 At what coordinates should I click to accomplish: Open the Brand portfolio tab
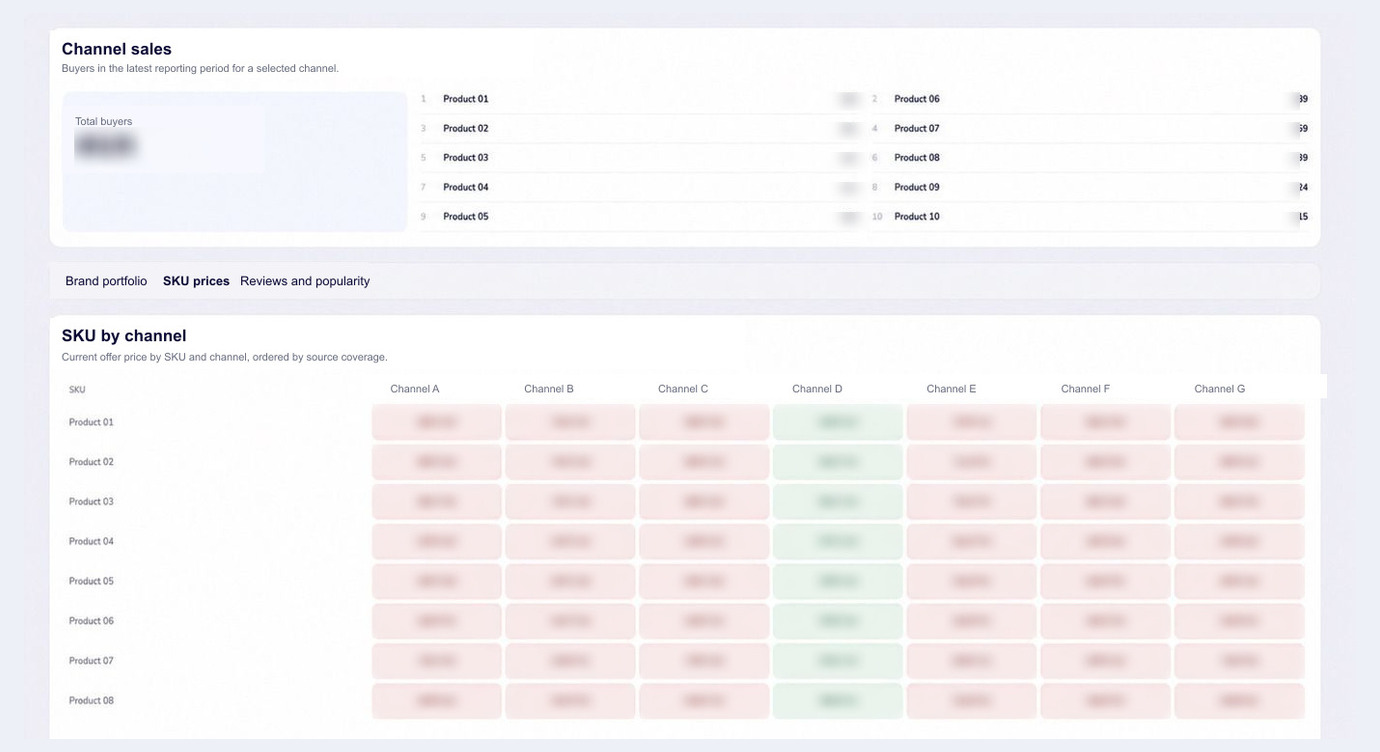pos(106,281)
